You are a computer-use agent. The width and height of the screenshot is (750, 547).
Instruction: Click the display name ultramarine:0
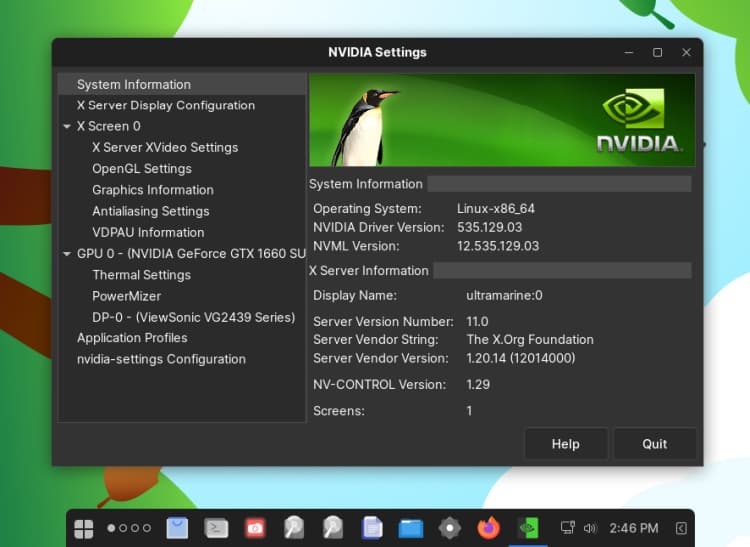[504, 295]
